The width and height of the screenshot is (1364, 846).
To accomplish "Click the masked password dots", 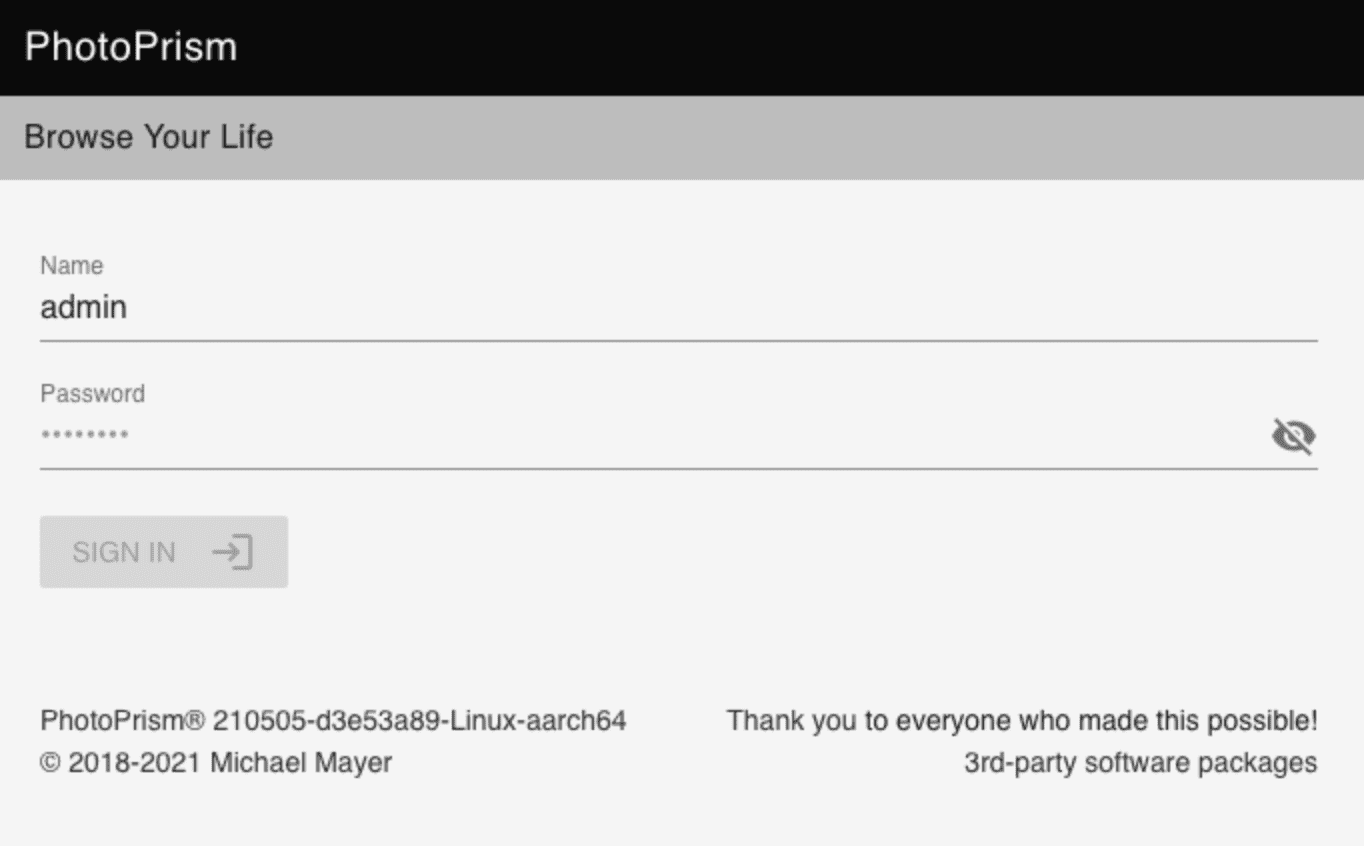I will point(84,436).
